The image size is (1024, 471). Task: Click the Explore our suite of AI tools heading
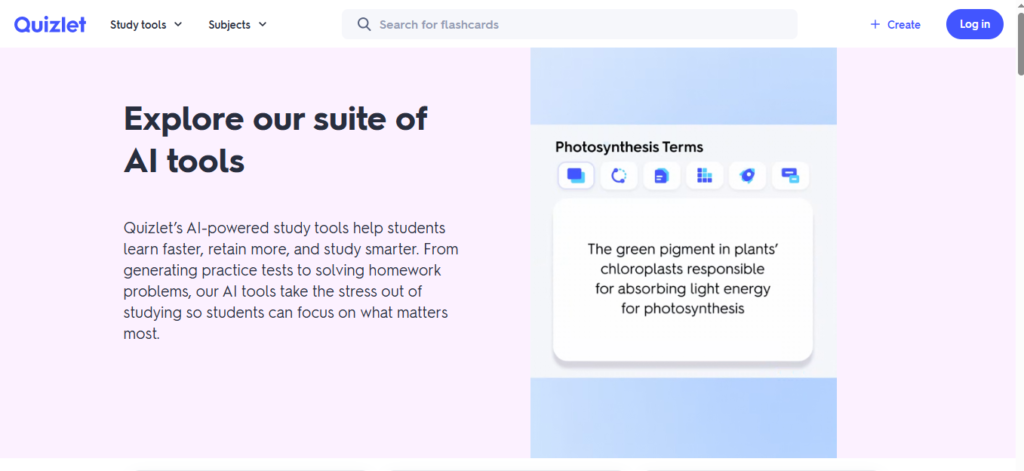click(276, 140)
